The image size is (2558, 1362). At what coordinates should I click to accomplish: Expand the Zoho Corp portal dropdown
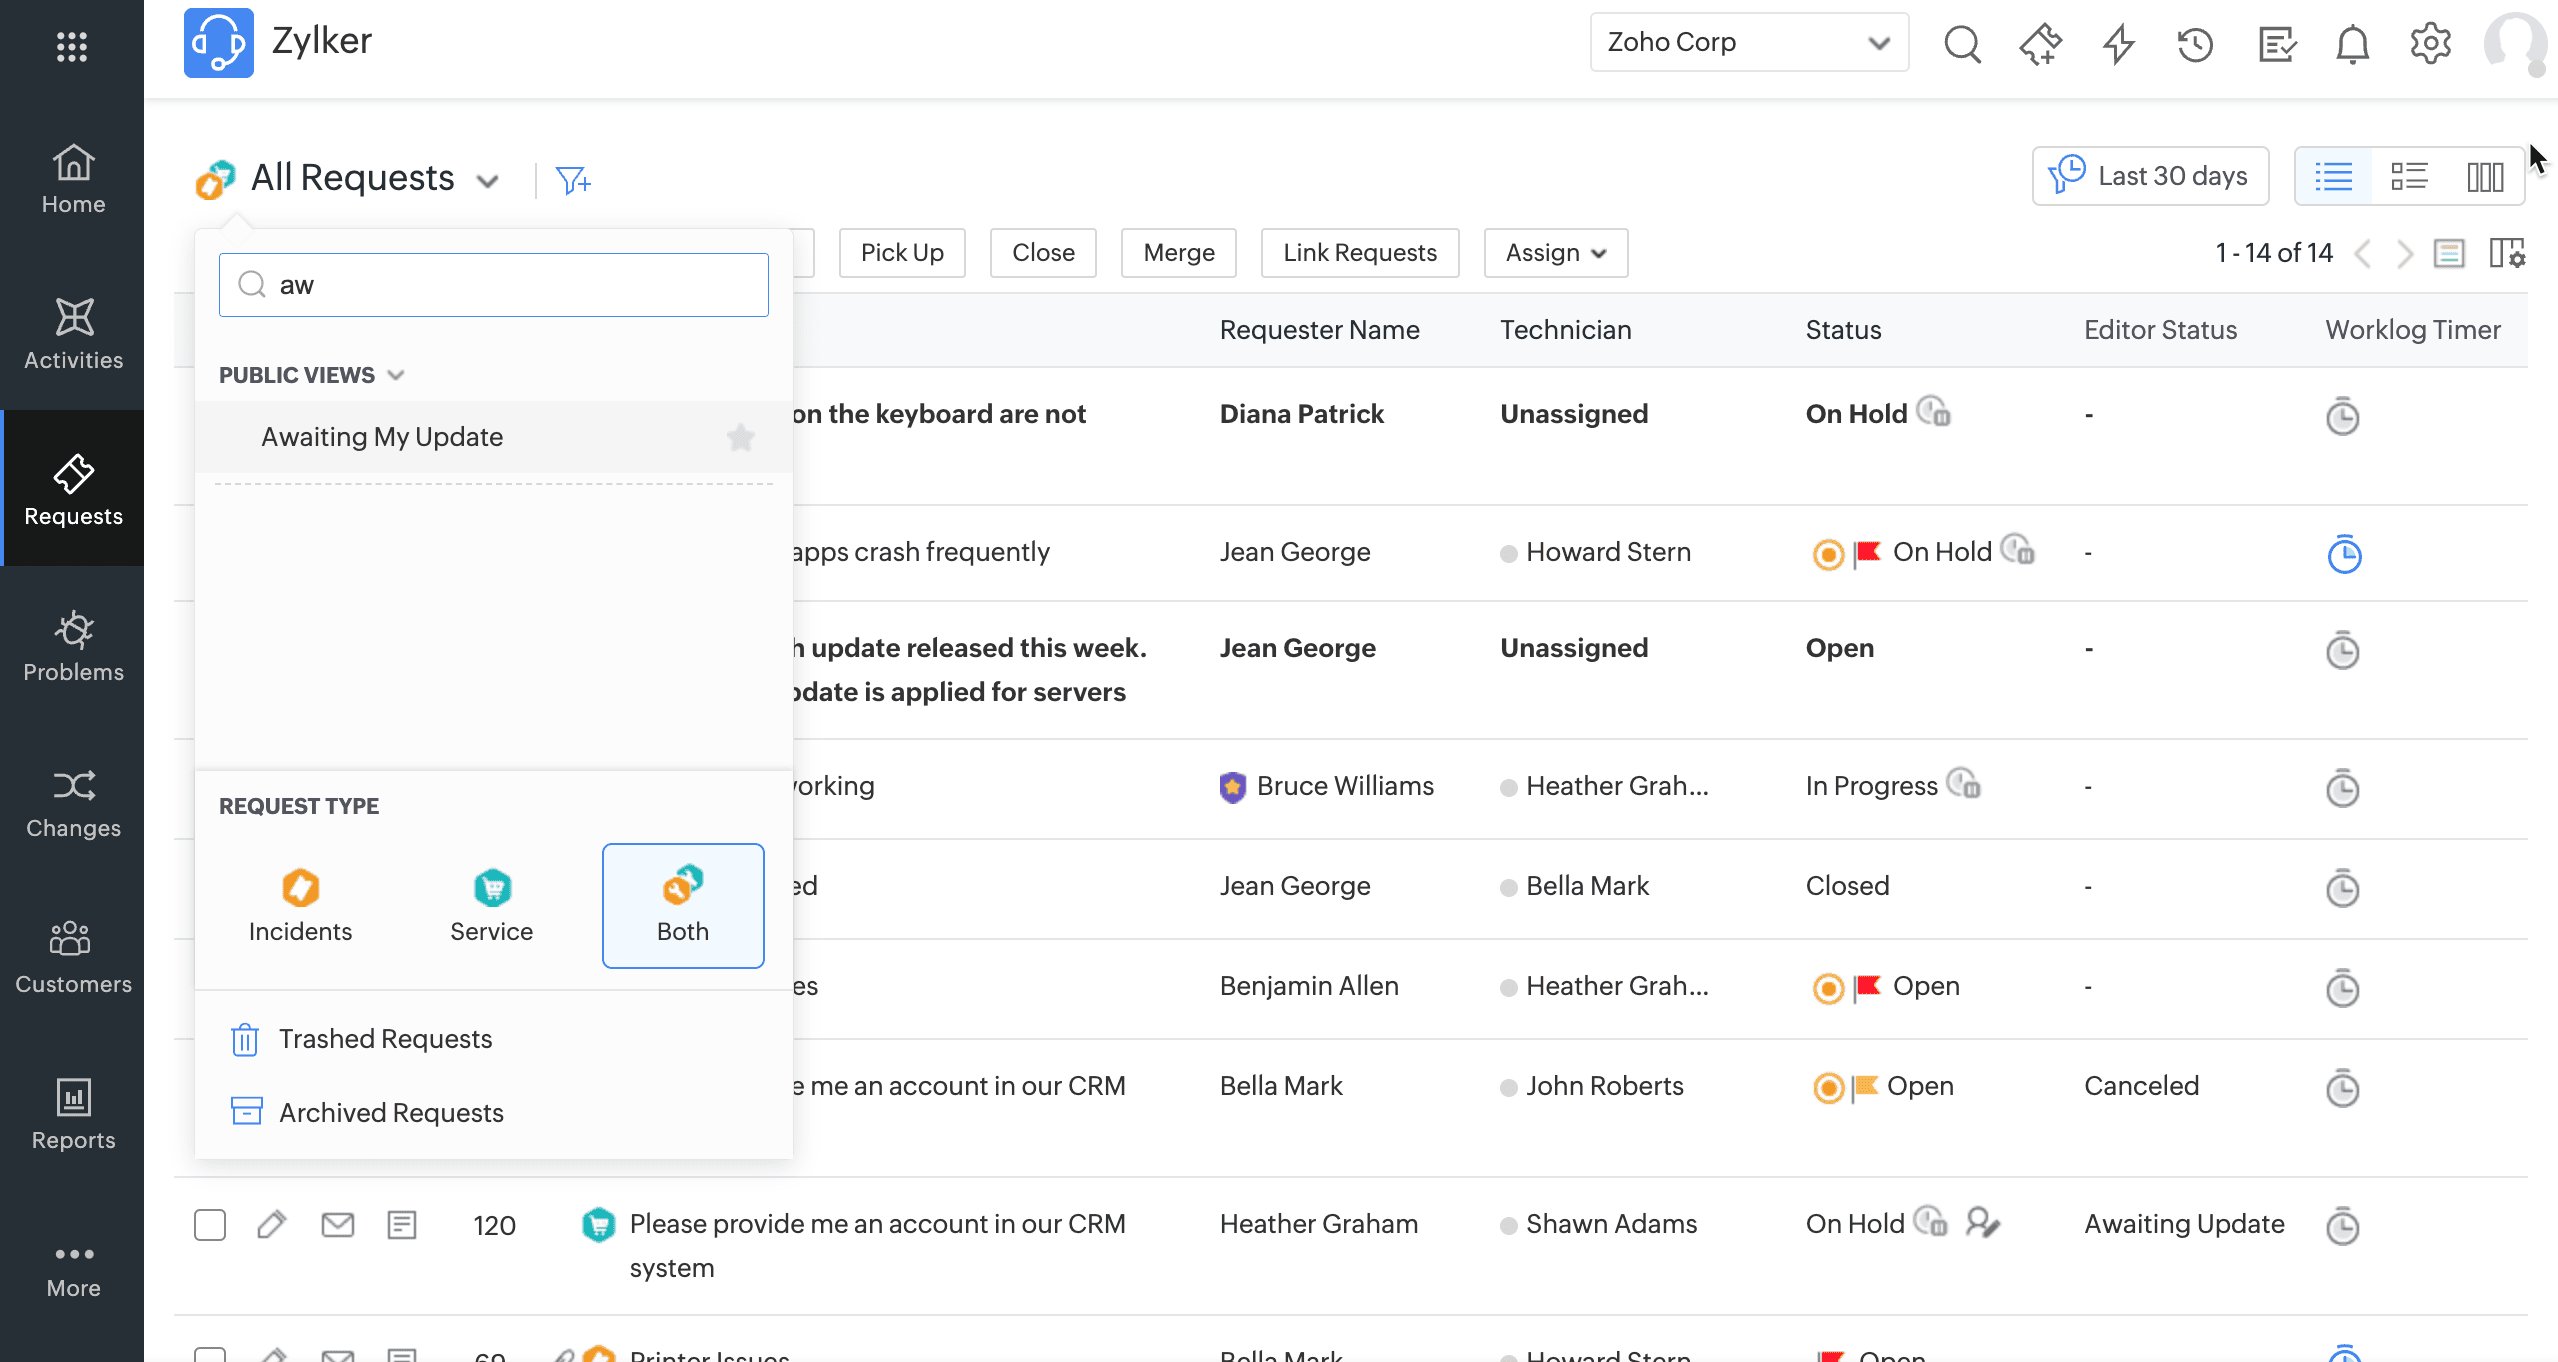1749,42
